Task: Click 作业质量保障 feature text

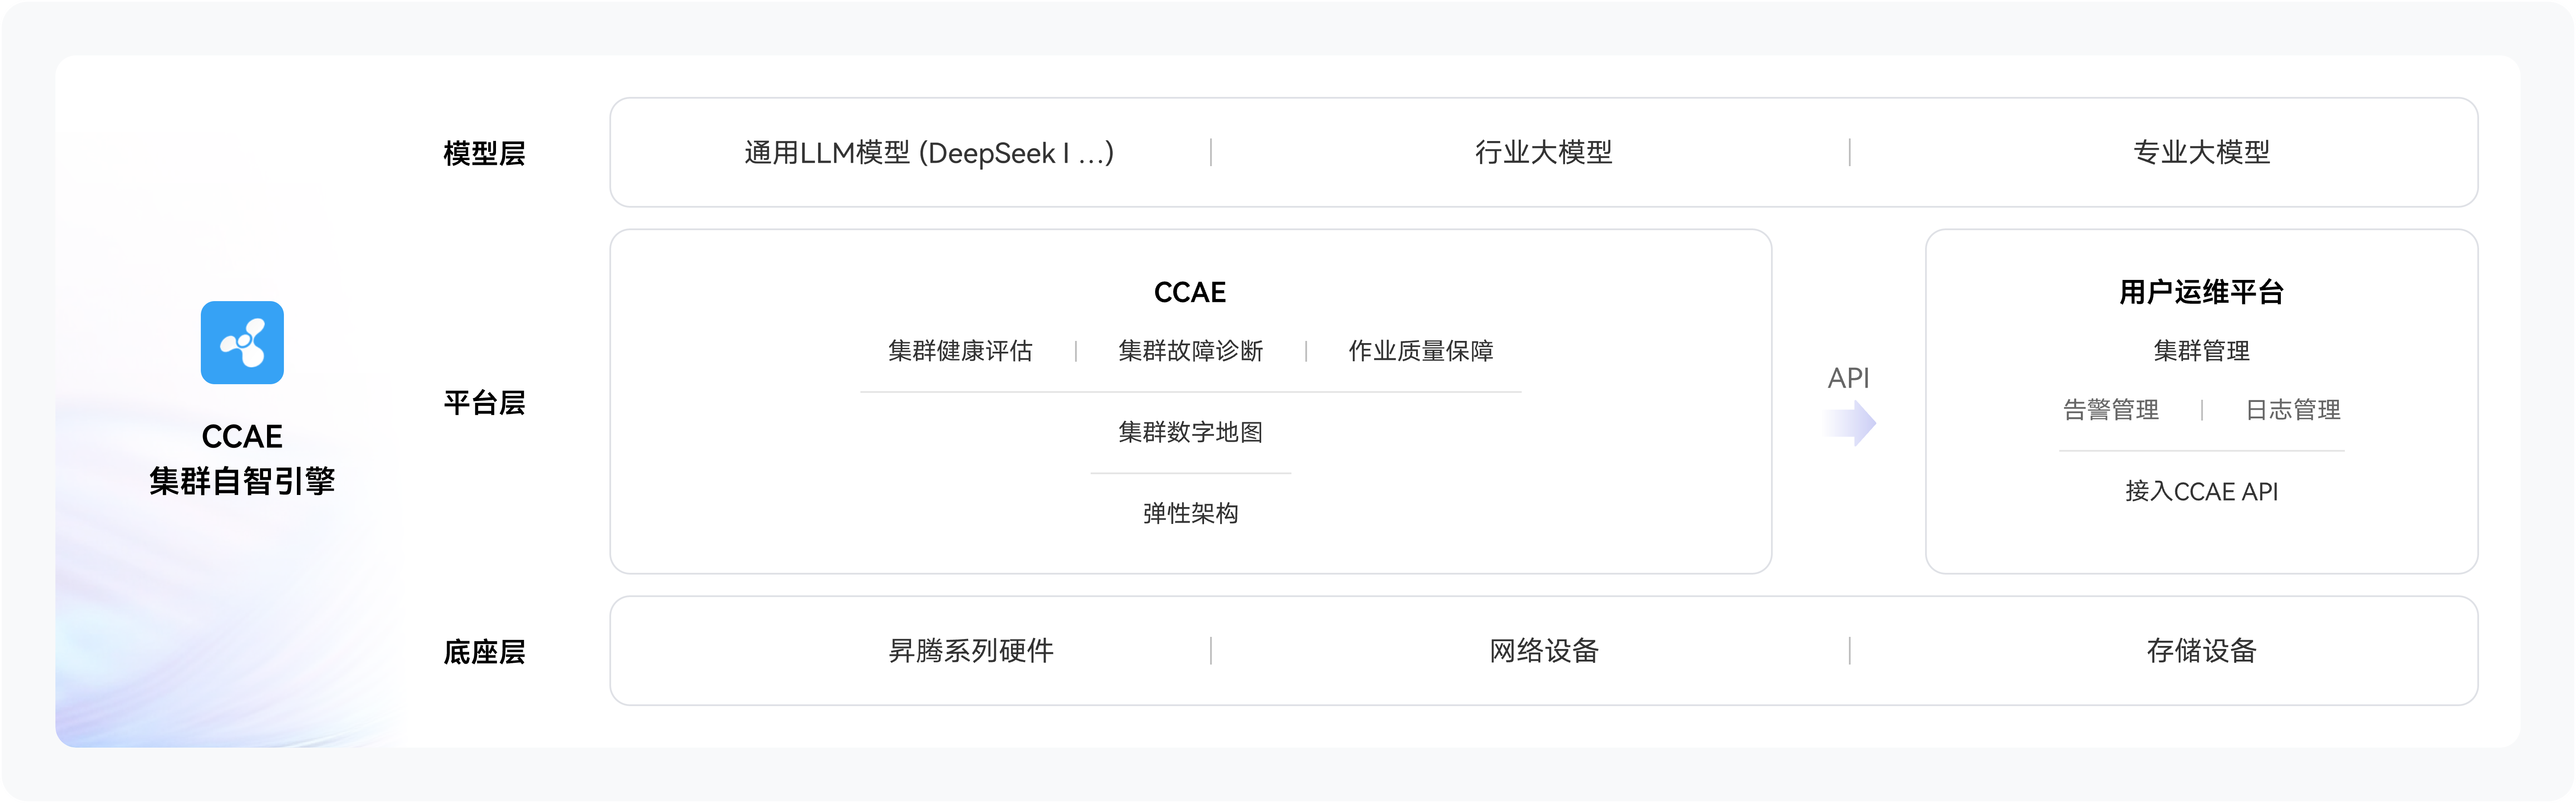Action: pos(1420,351)
